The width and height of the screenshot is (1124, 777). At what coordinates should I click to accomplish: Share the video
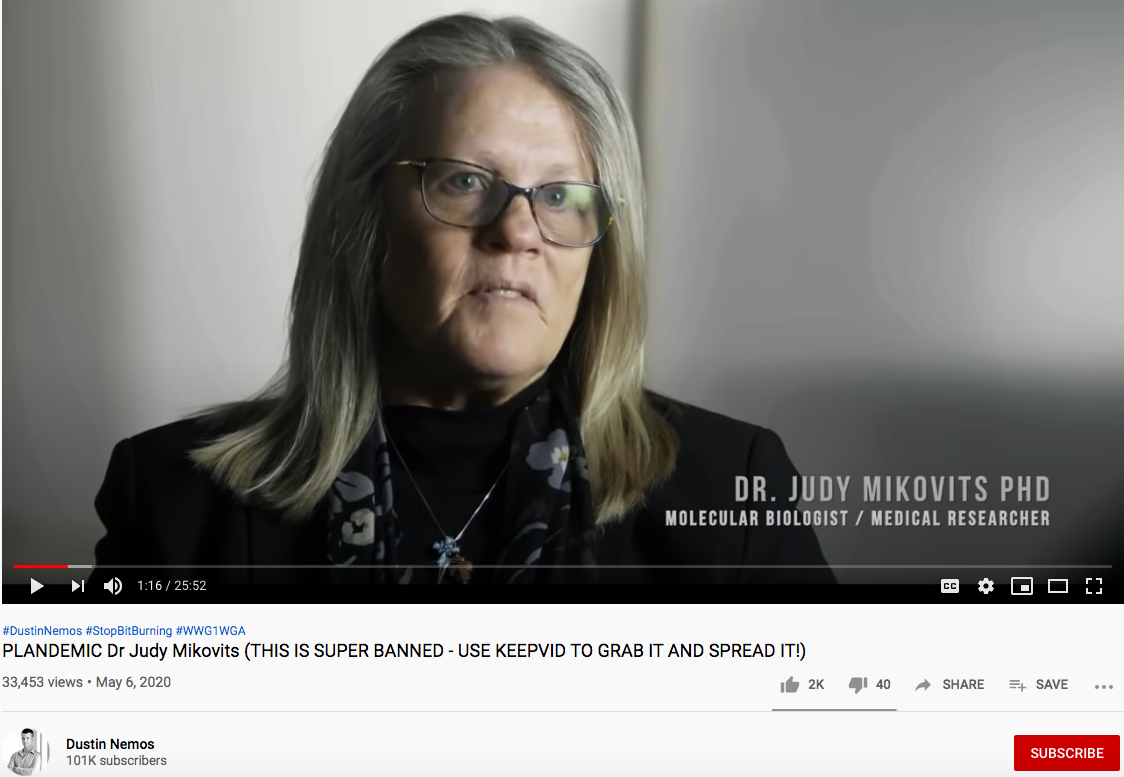pyautogui.click(x=949, y=685)
